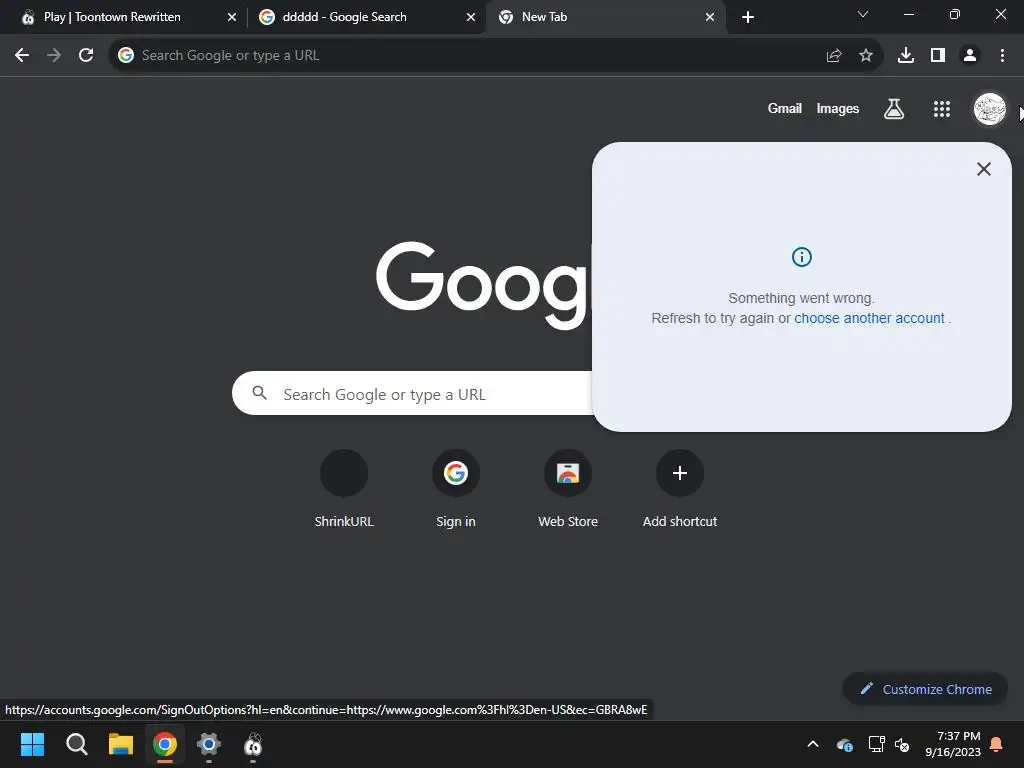Screen dimensions: 1024x768
Task: Open Chrome downloads icon
Action: (x=906, y=56)
